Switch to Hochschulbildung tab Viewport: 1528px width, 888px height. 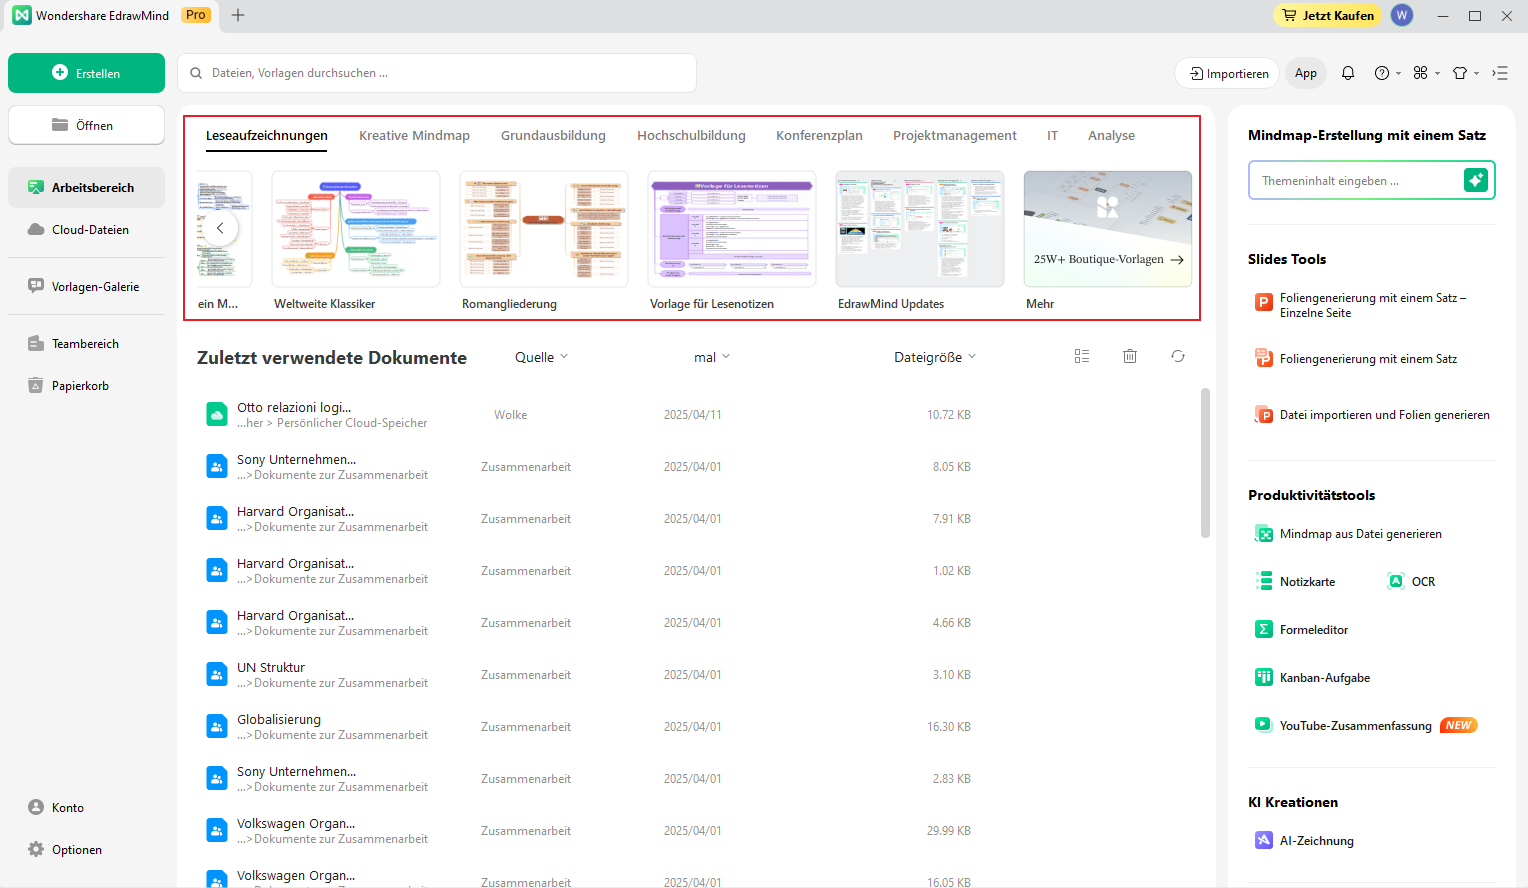[x=691, y=136]
